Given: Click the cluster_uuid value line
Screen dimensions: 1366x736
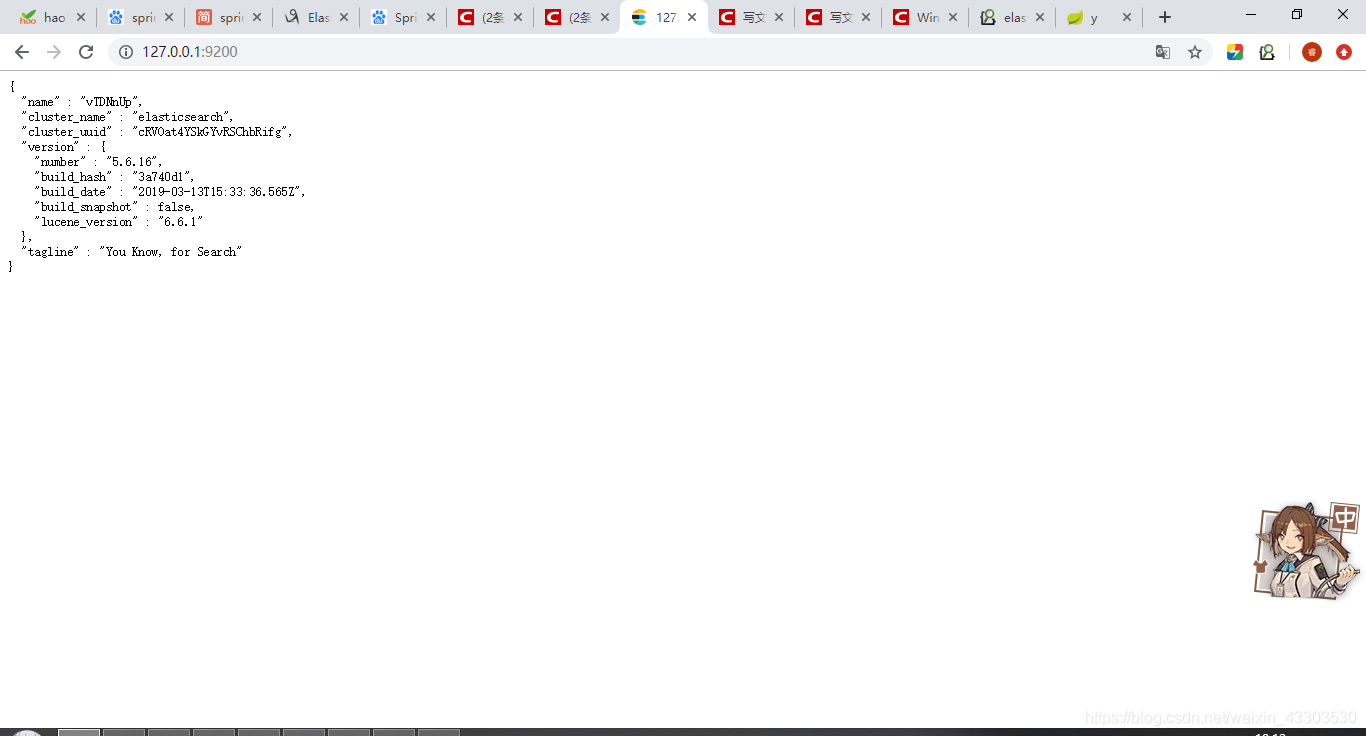Looking at the screenshot, I should (x=157, y=132).
